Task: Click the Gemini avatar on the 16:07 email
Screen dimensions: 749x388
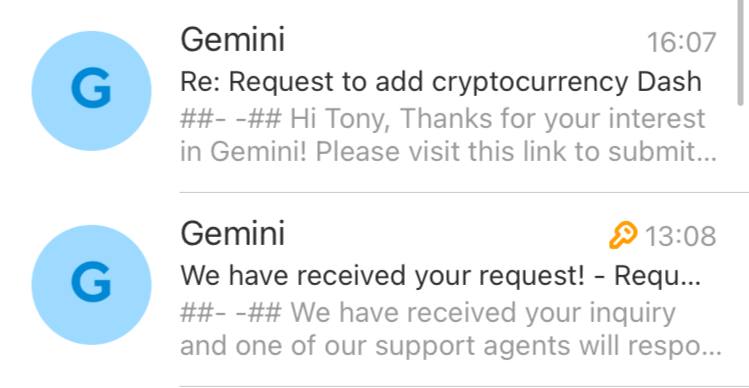Action: [91, 91]
